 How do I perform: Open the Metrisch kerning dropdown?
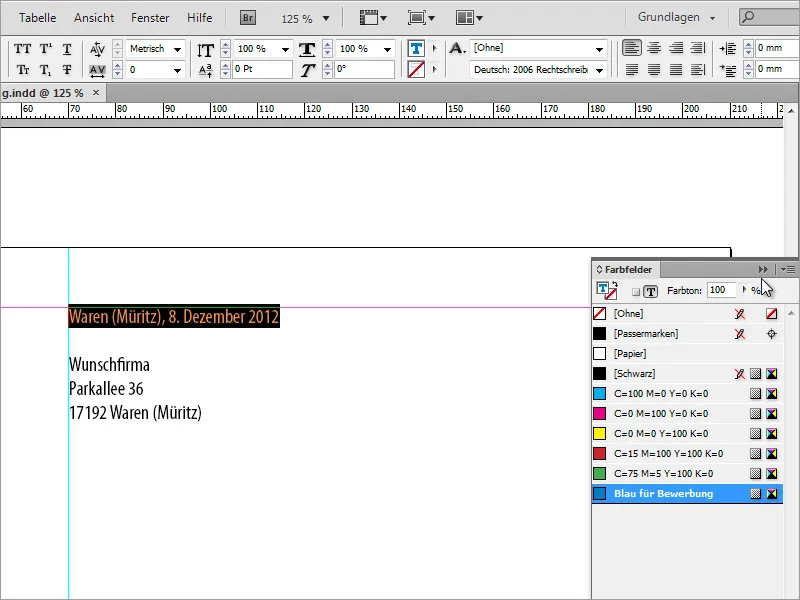click(x=177, y=49)
